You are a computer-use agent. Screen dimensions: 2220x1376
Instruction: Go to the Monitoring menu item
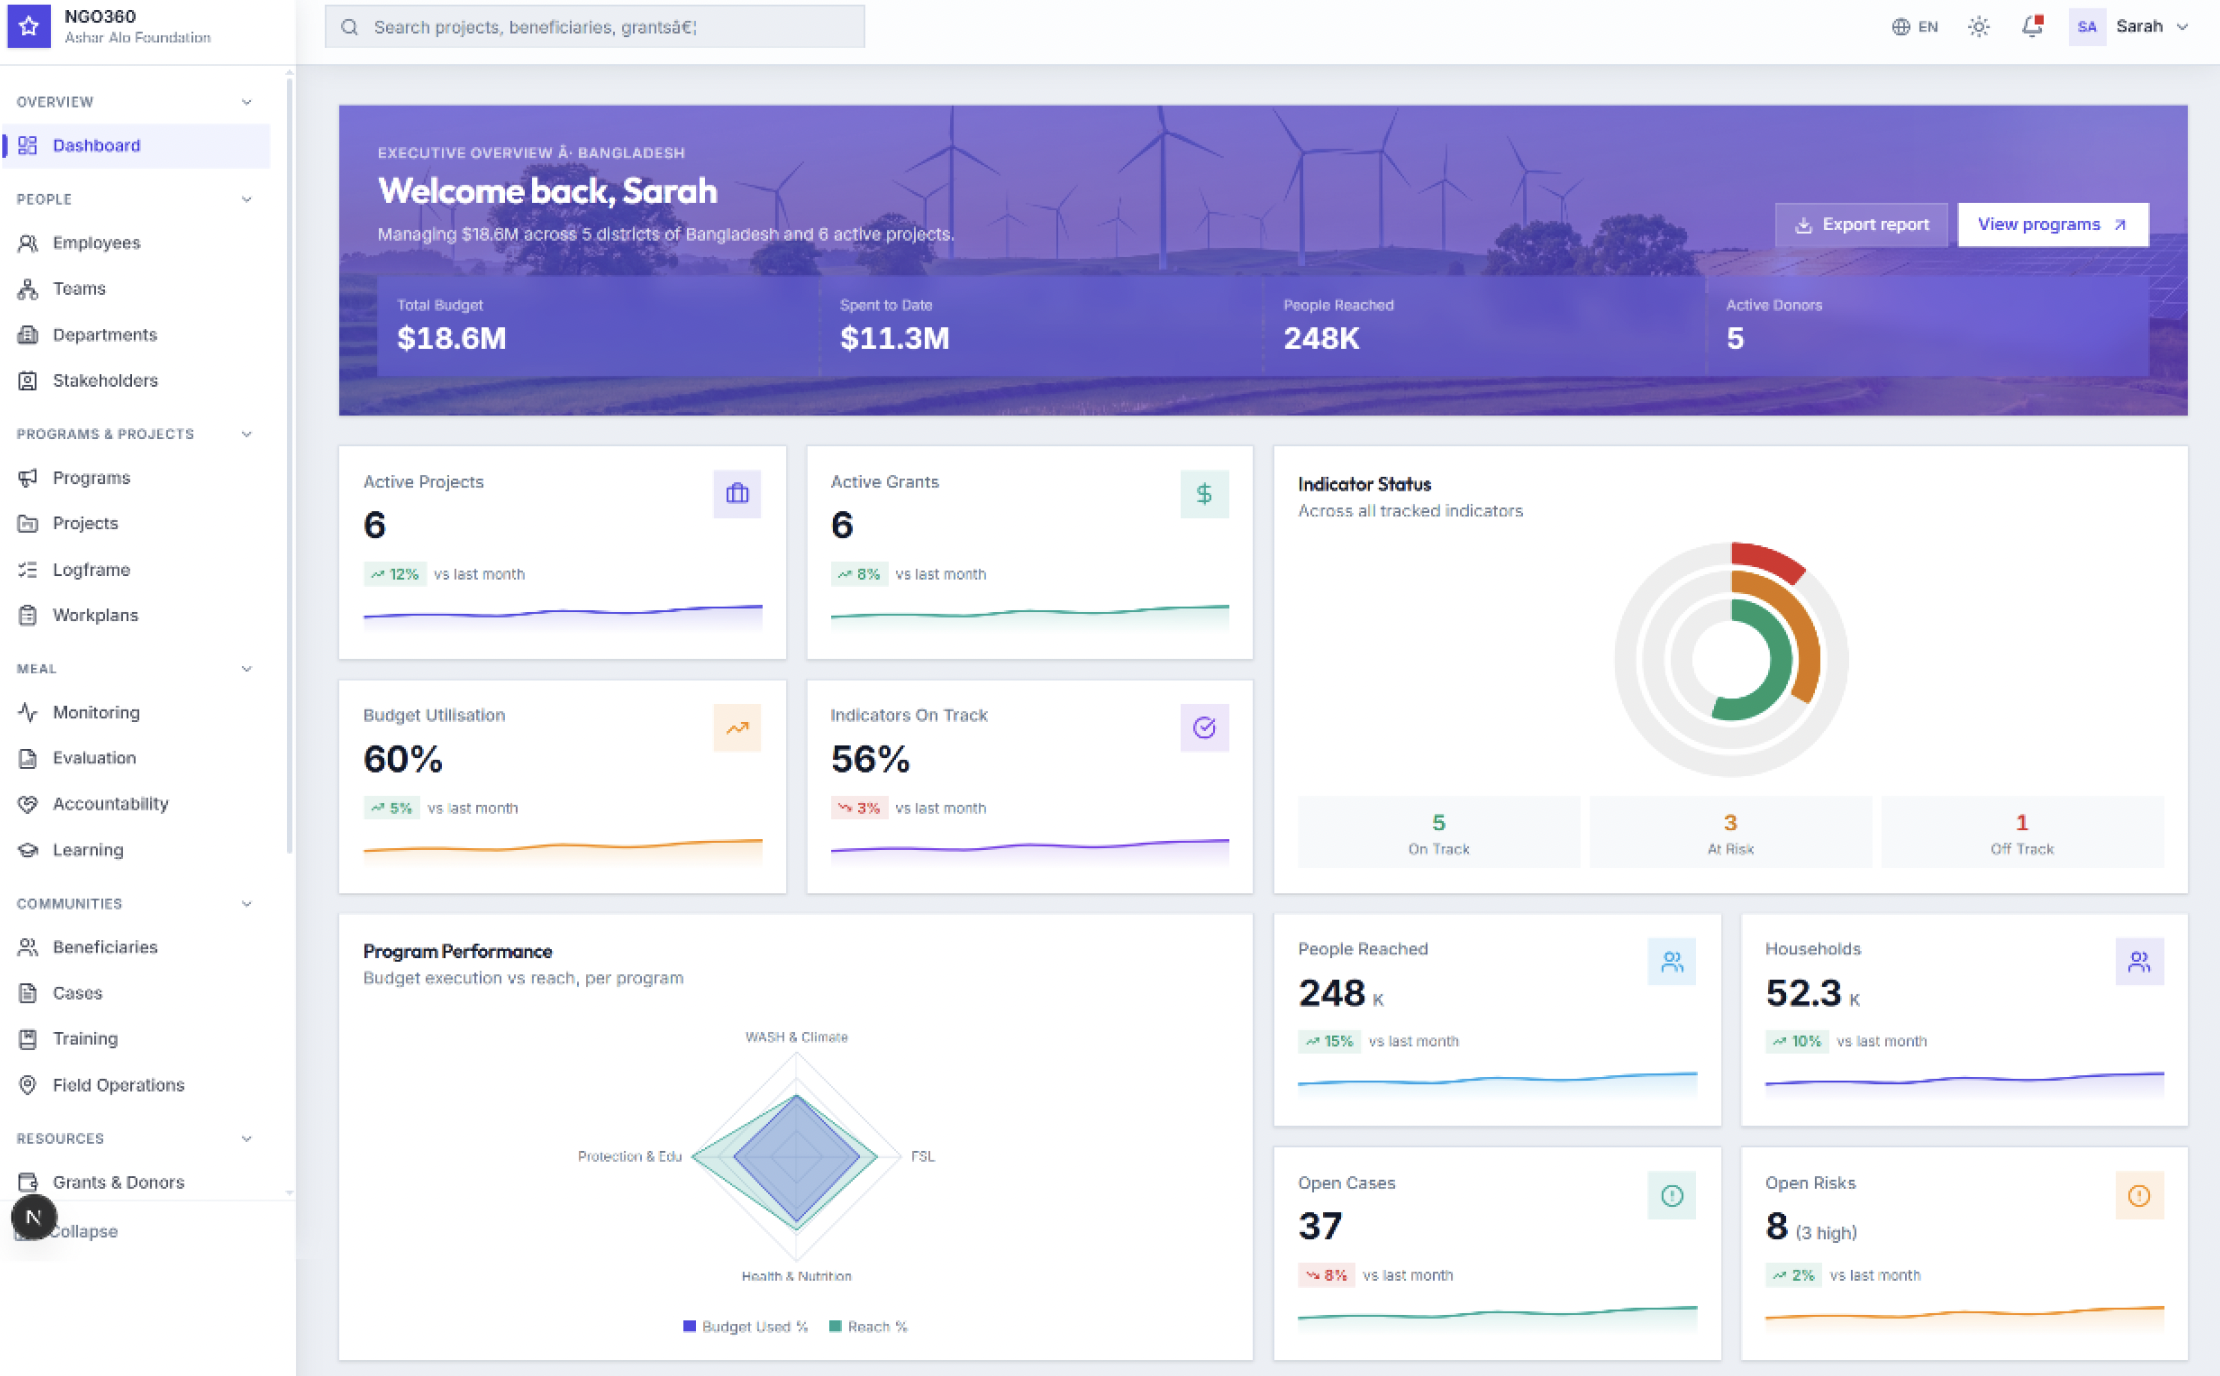[x=137, y=713]
